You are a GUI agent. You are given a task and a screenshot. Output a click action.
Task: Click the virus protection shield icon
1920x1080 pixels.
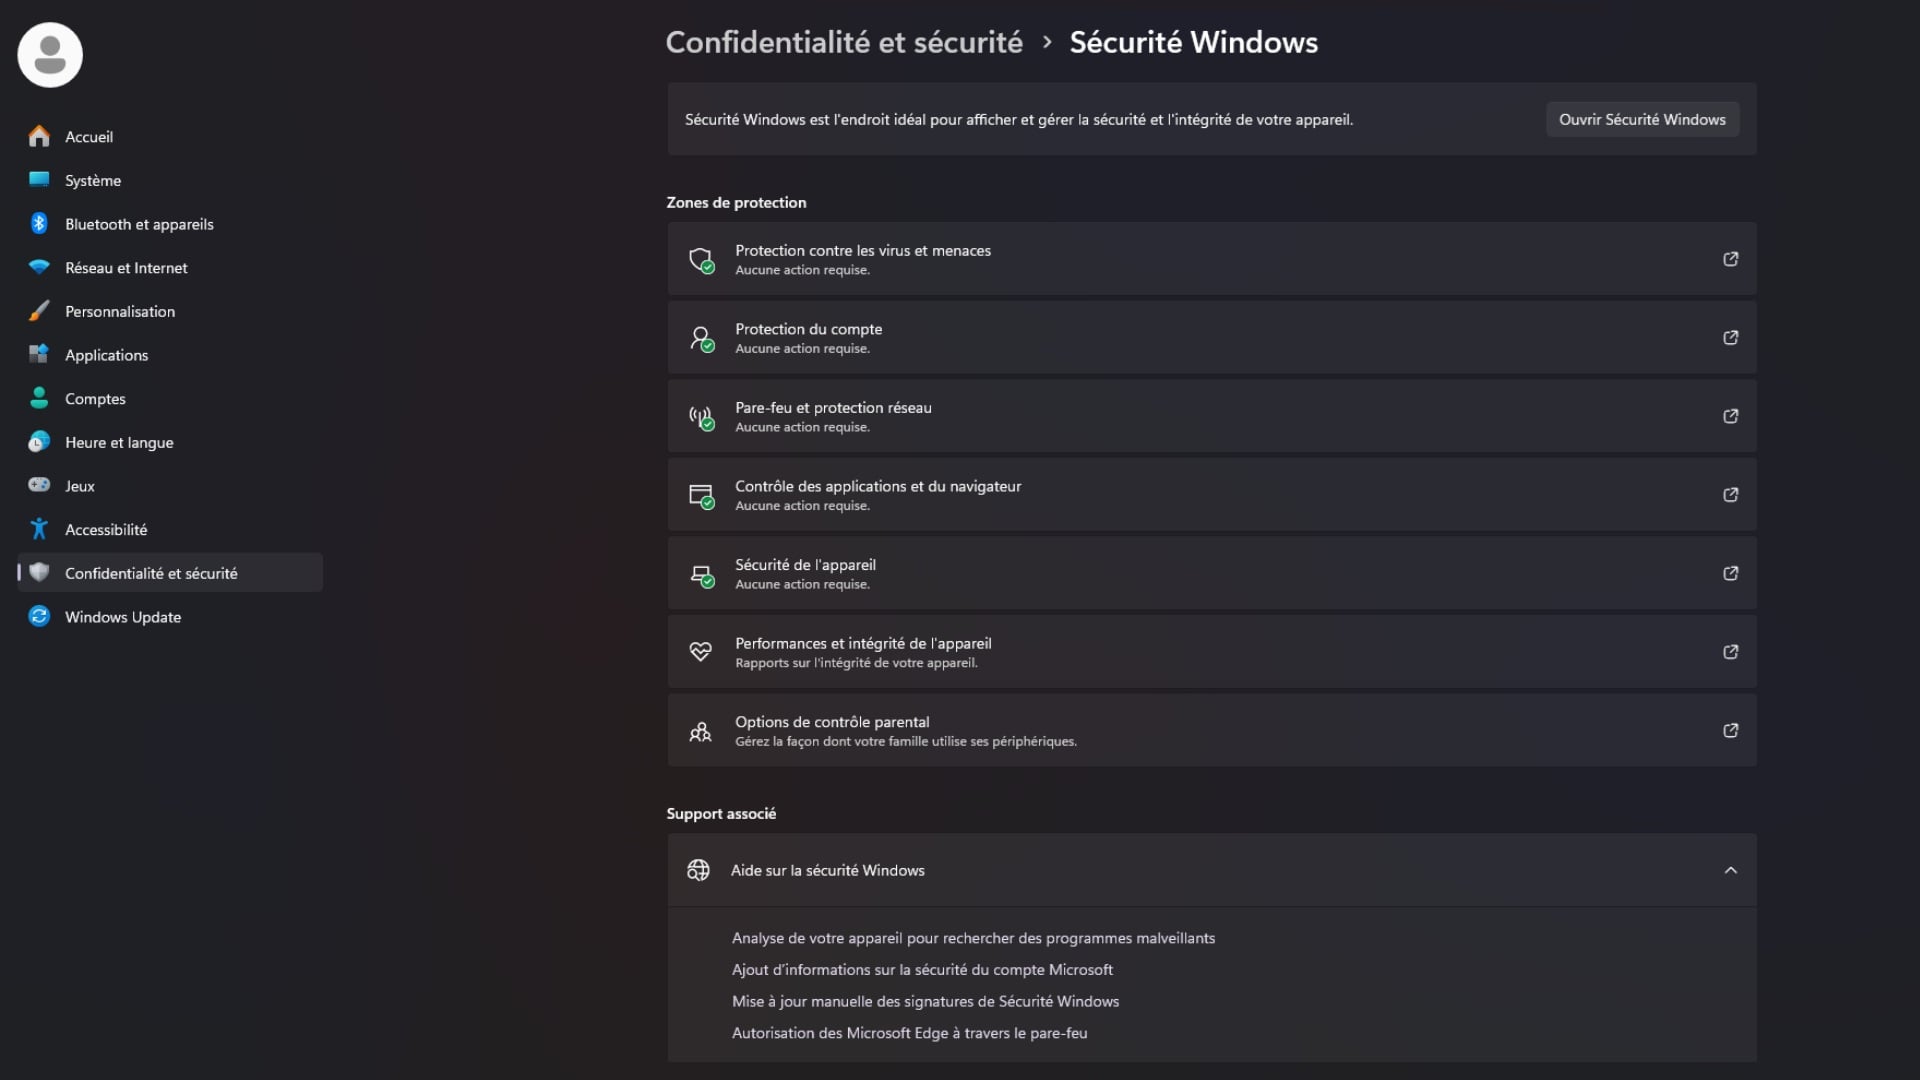tap(701, 259)
